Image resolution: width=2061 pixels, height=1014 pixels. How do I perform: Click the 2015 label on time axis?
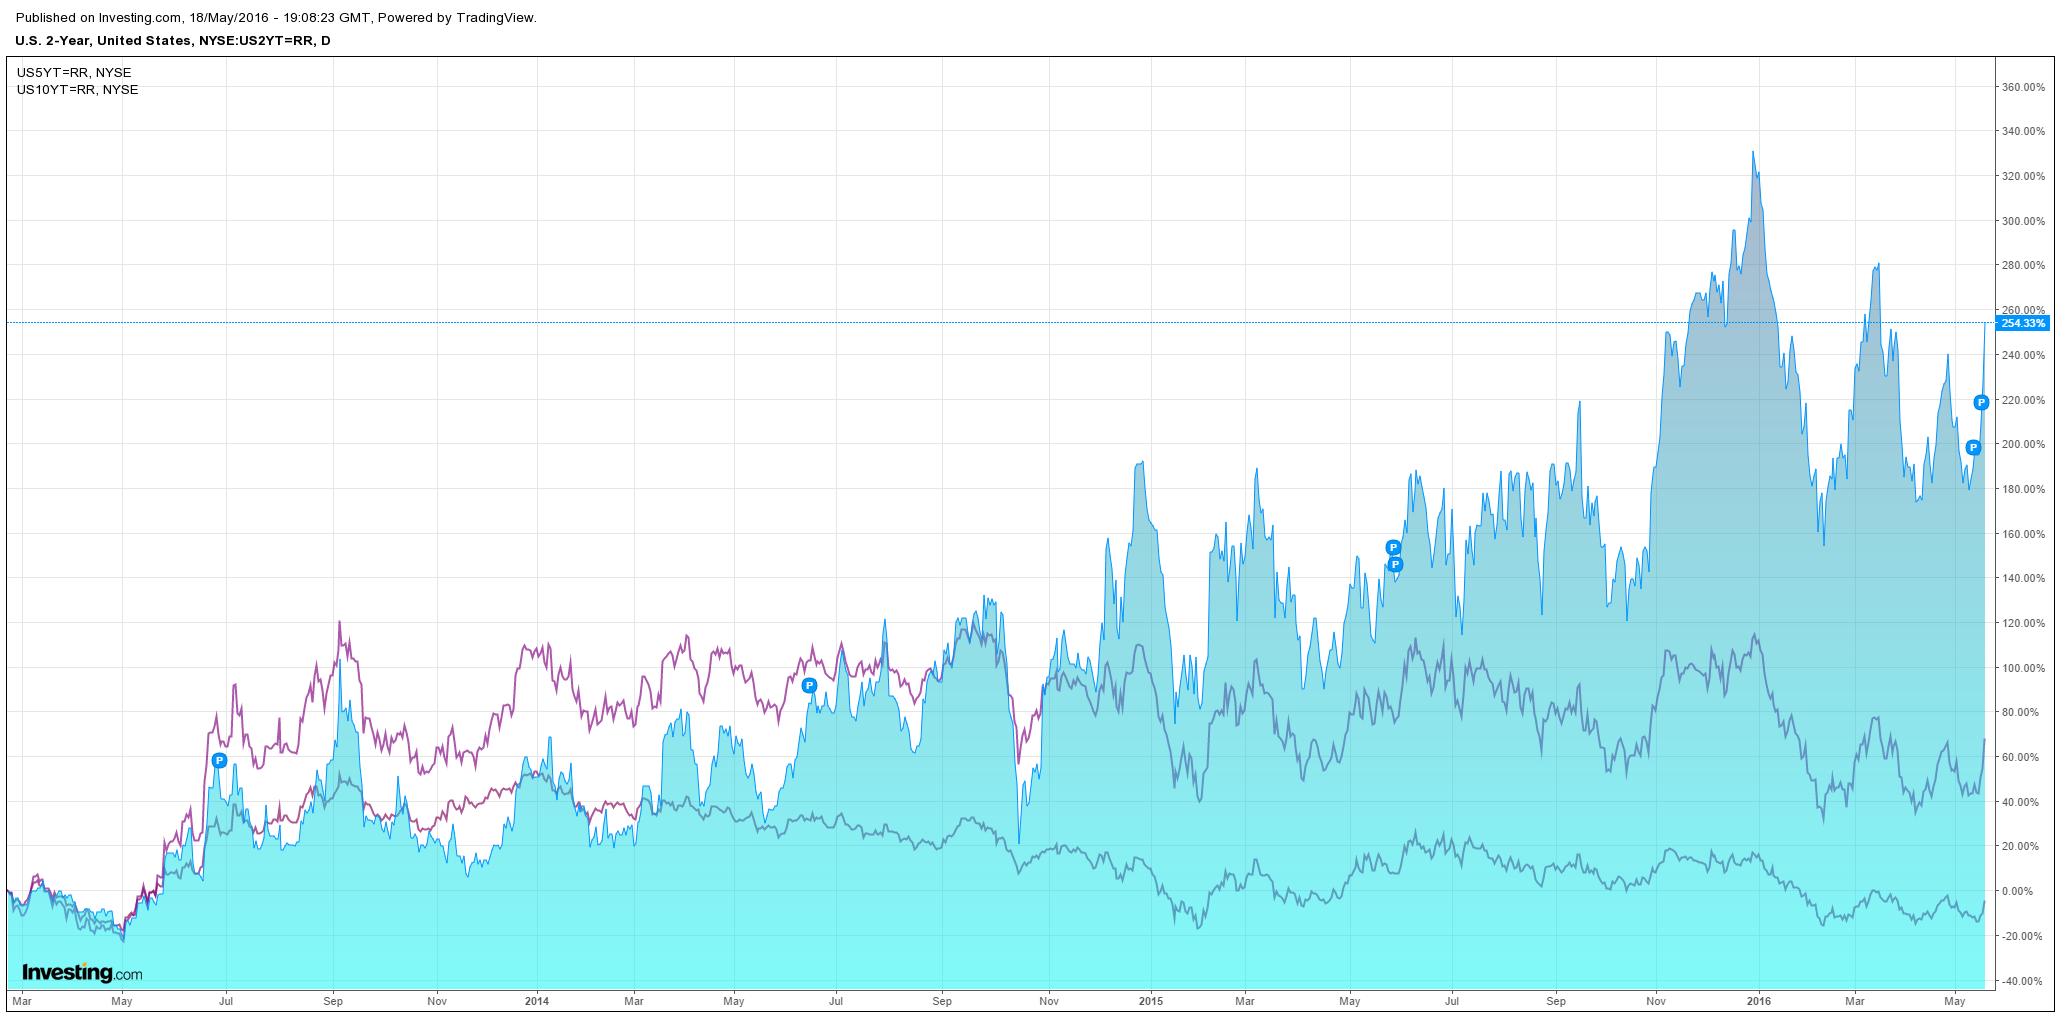coord(1151,1001)
